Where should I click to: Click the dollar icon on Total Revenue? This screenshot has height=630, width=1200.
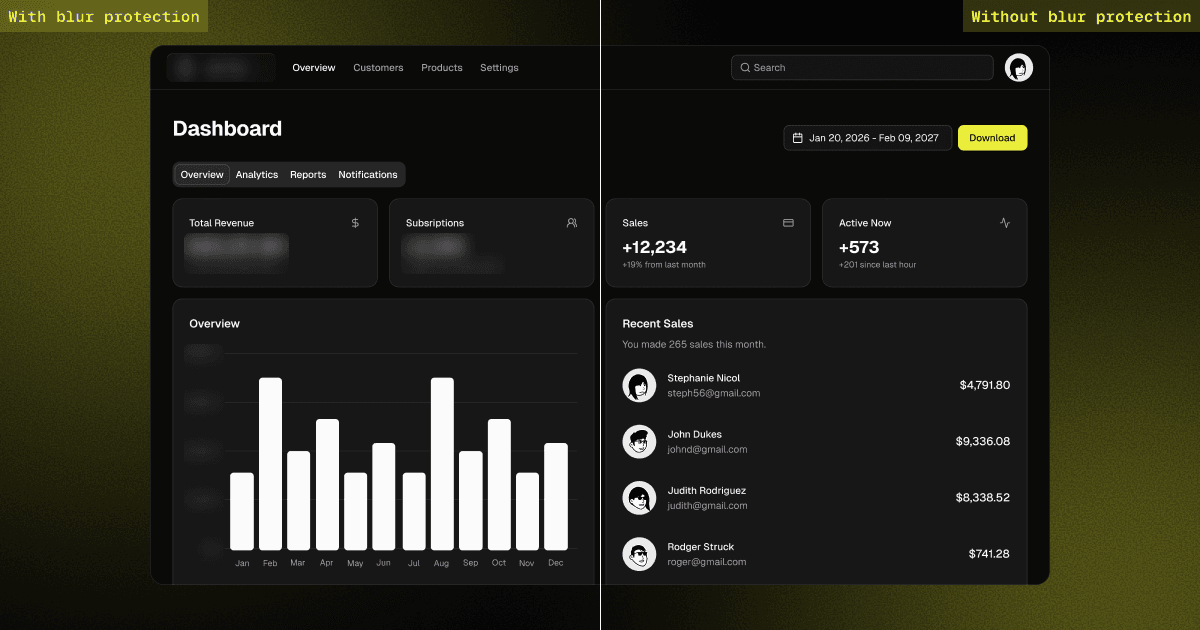tap(355, 223)
